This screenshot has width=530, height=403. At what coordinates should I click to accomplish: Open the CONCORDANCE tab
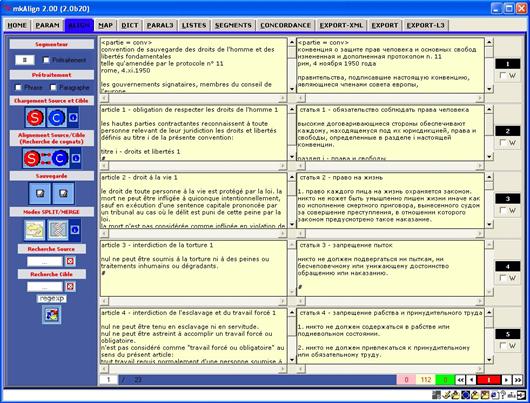coord(285,25)
